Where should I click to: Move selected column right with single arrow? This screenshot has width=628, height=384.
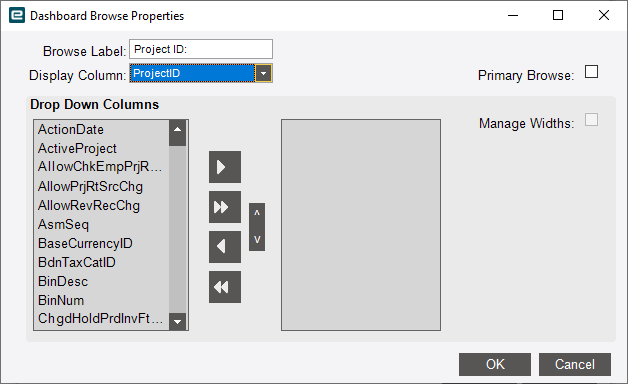point(225,167)
